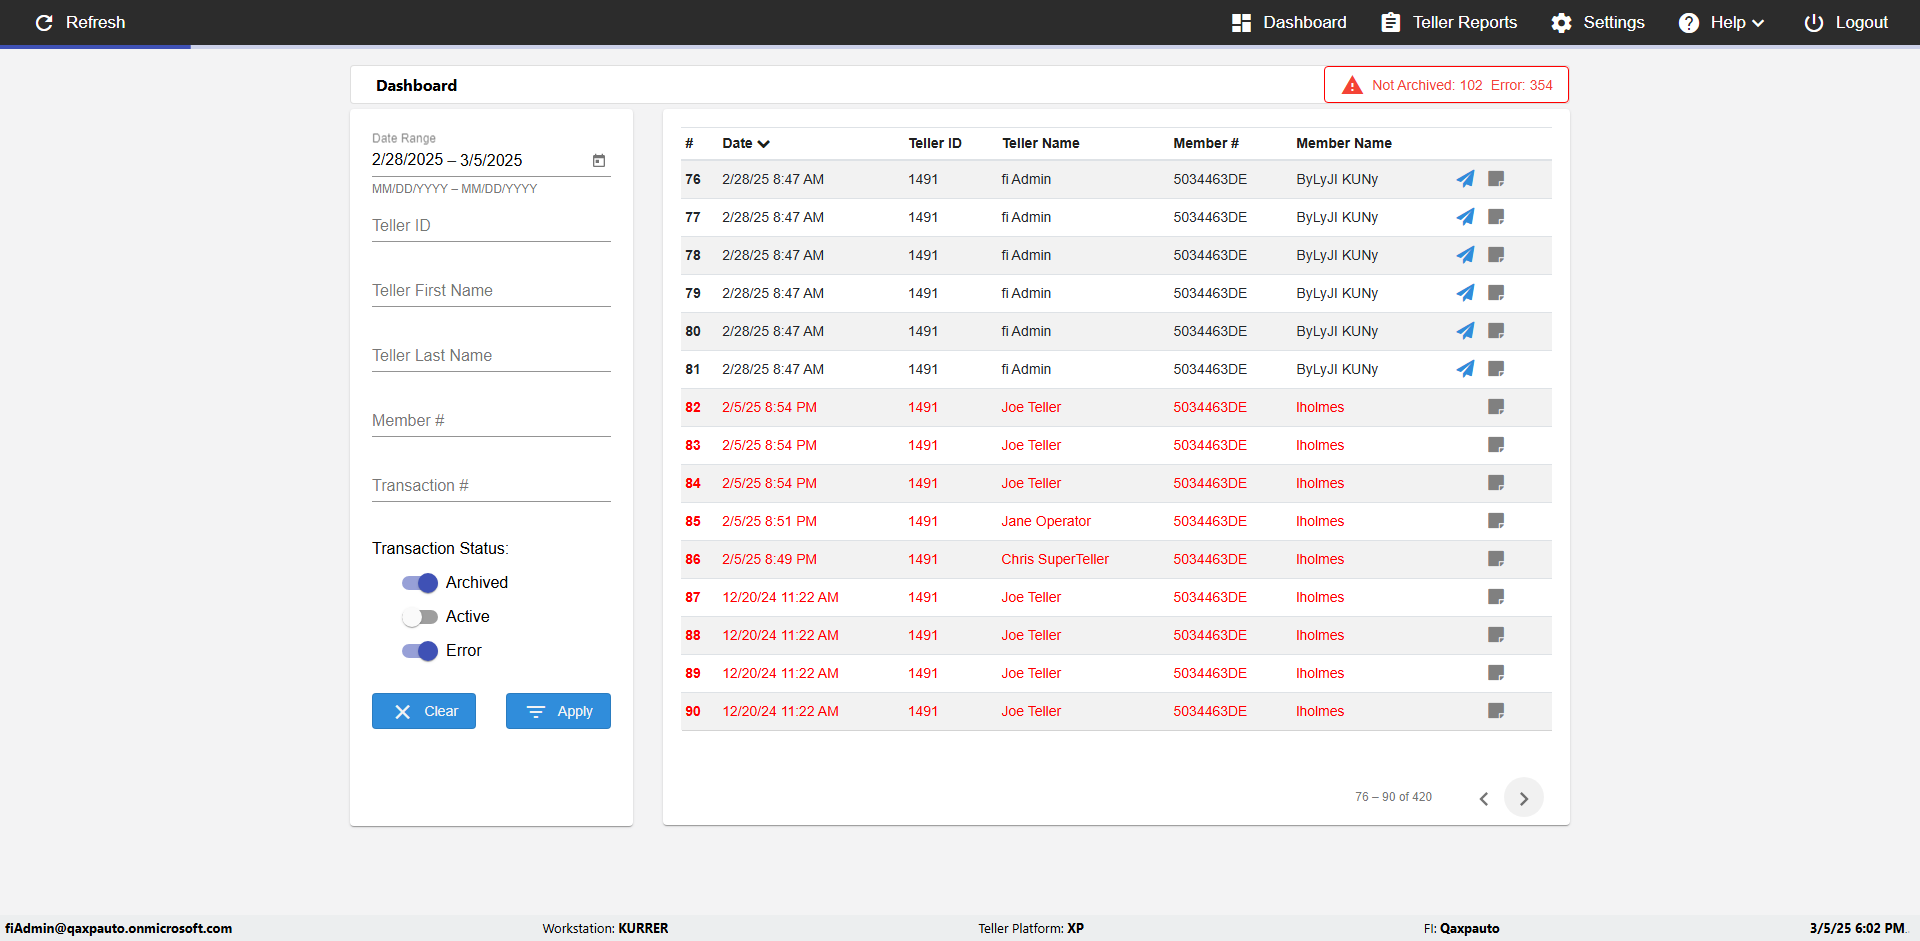1920x941 pixels.
Task: Open Settings from the top navigation
Action: click(1597, 22)
